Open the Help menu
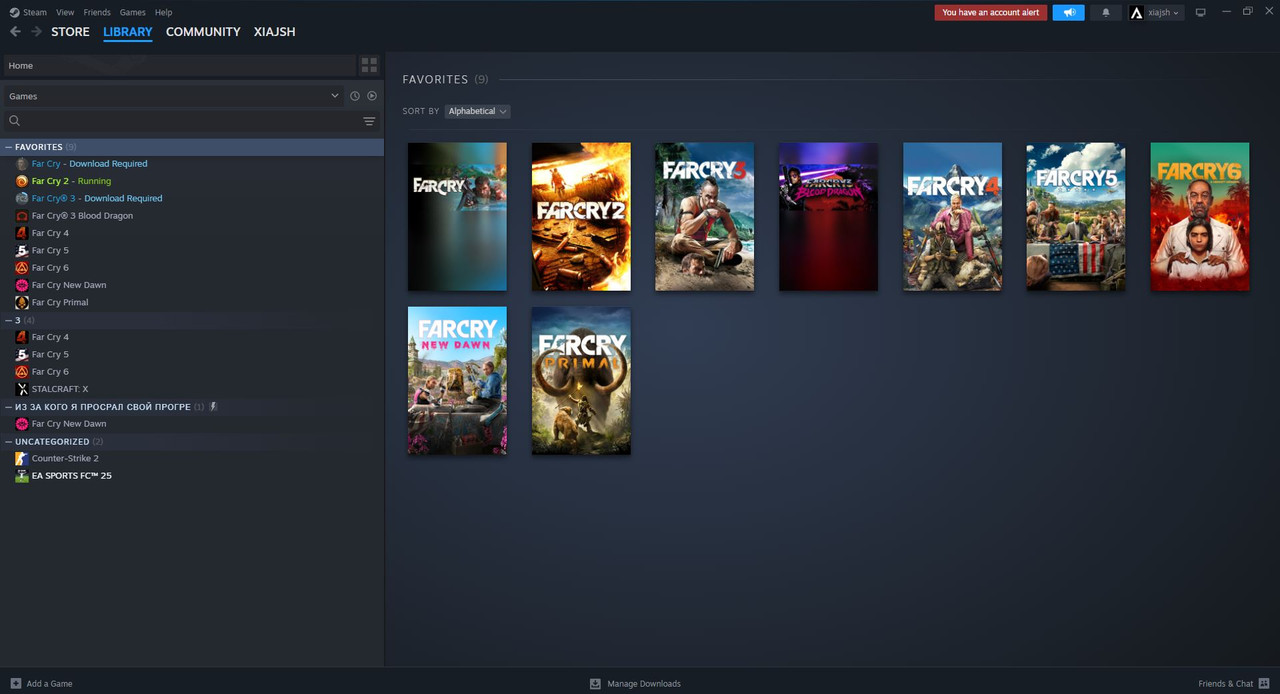The image size is (1280, 694). click(163, 12)
